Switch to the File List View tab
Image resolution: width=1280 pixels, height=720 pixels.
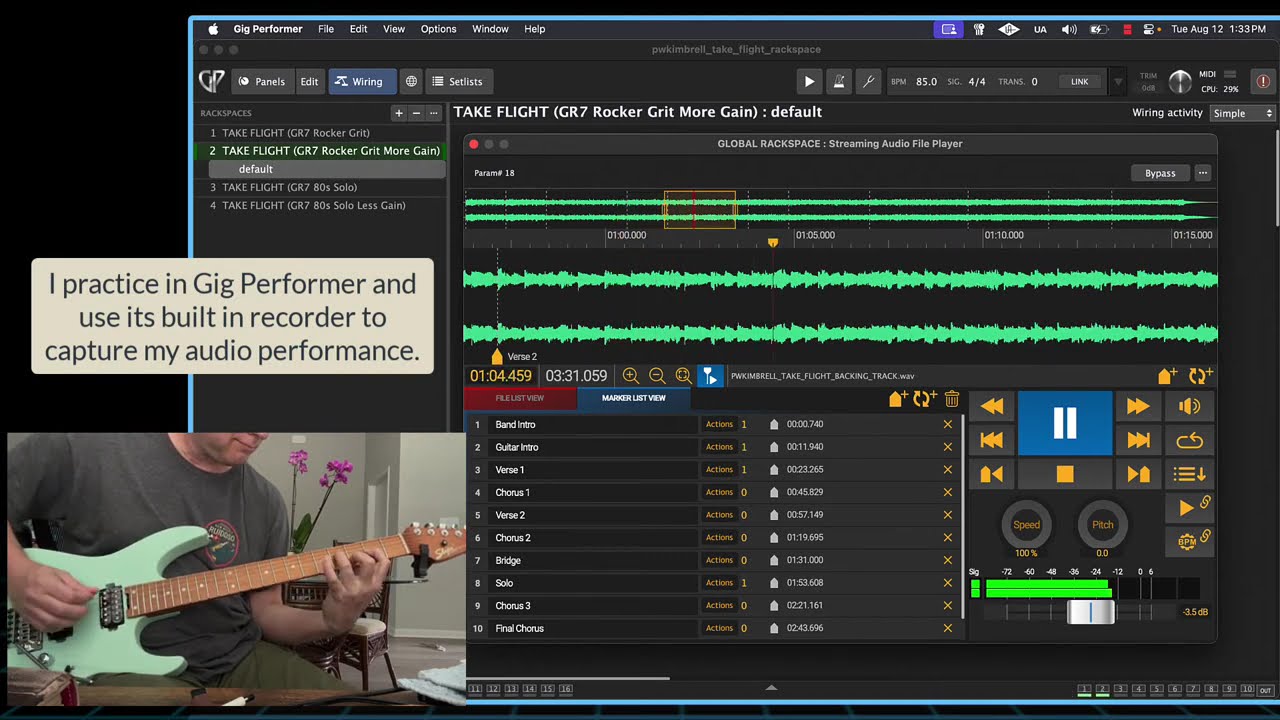tap(520, 398)
